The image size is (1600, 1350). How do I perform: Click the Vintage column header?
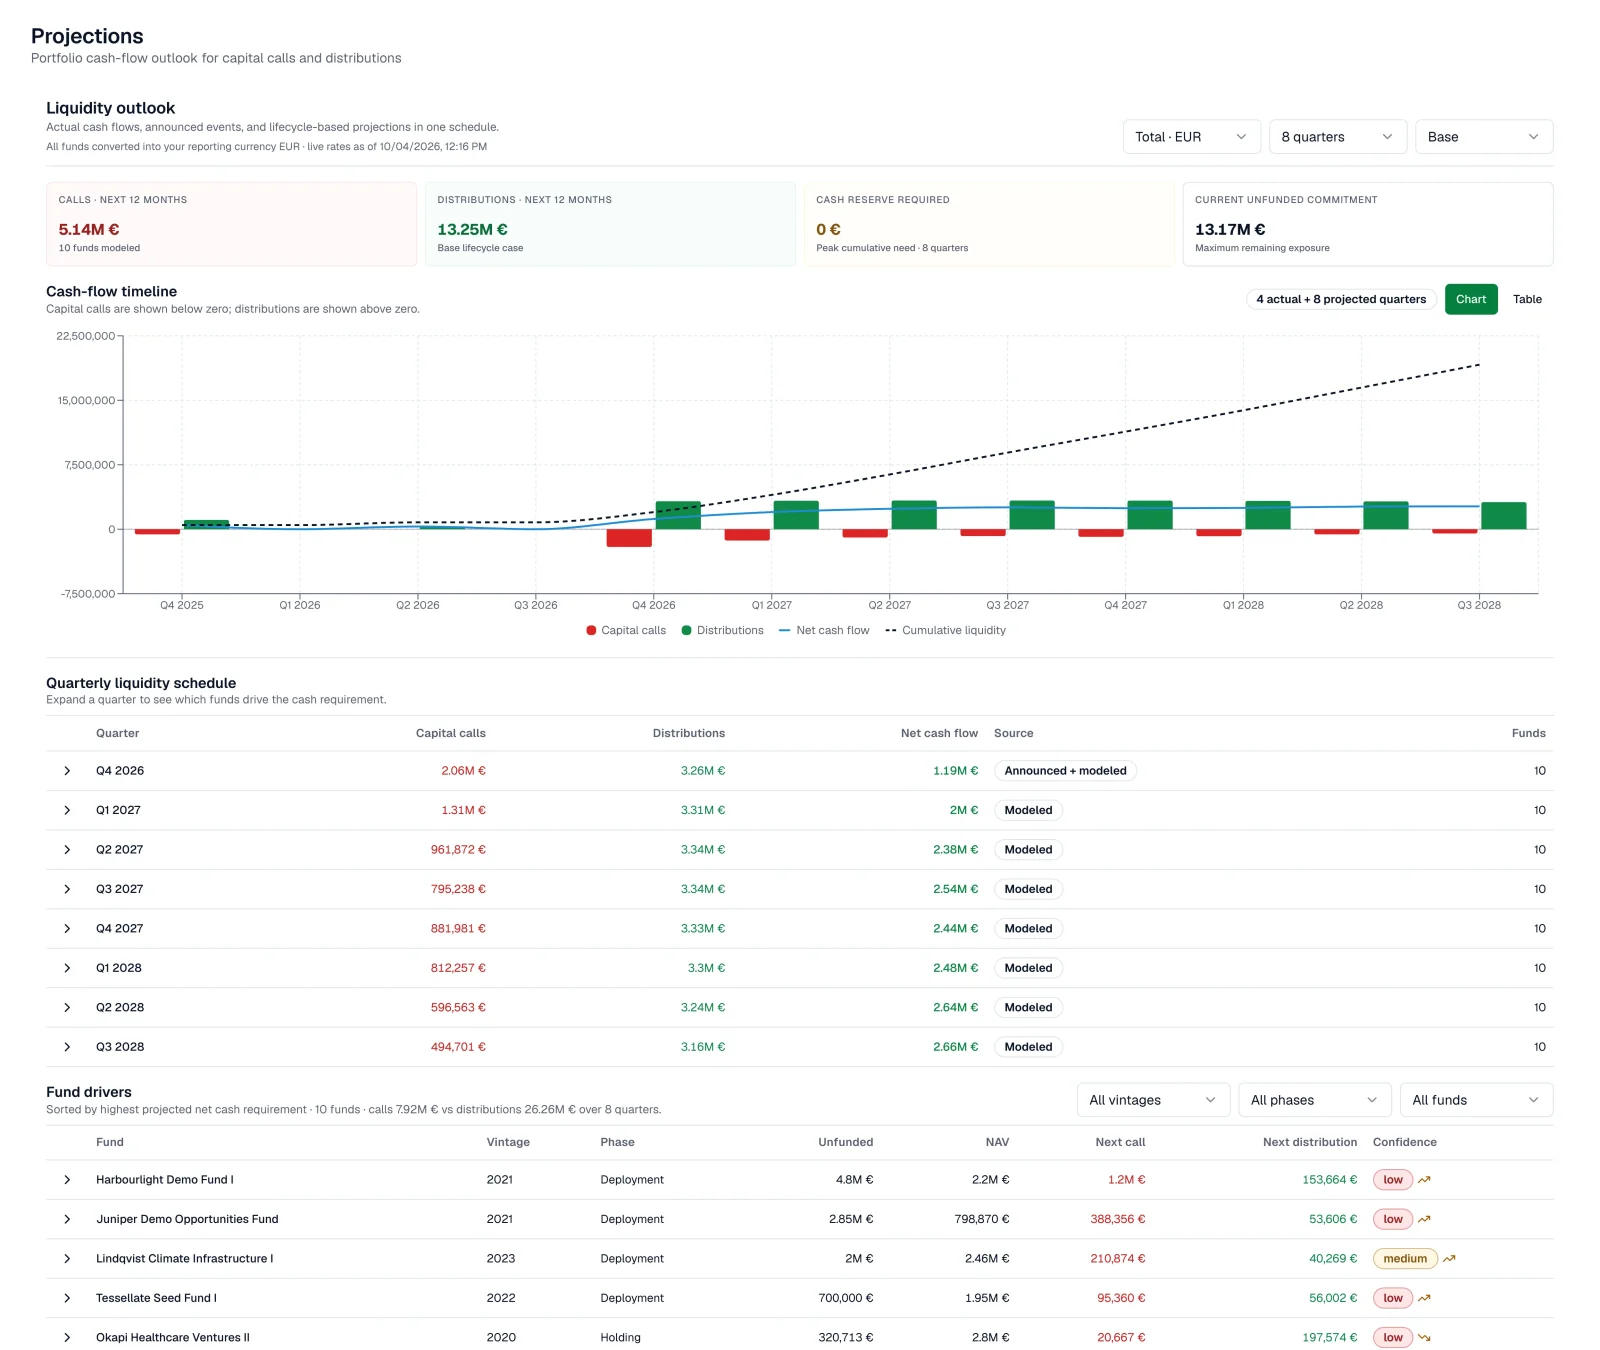pos(508,1143)
